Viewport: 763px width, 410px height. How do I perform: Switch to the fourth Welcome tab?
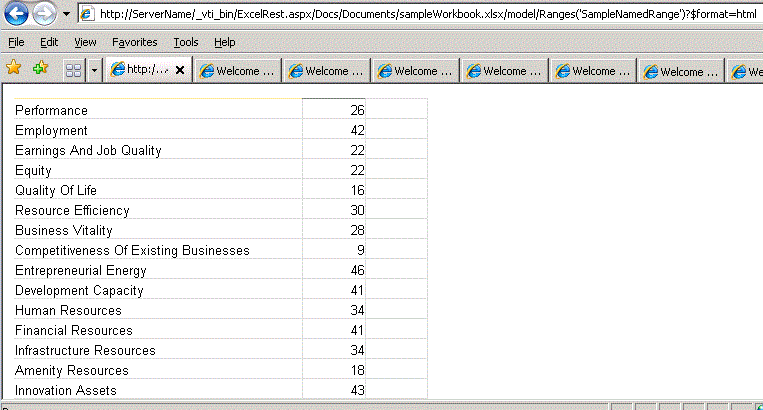[x=505, y=71]
